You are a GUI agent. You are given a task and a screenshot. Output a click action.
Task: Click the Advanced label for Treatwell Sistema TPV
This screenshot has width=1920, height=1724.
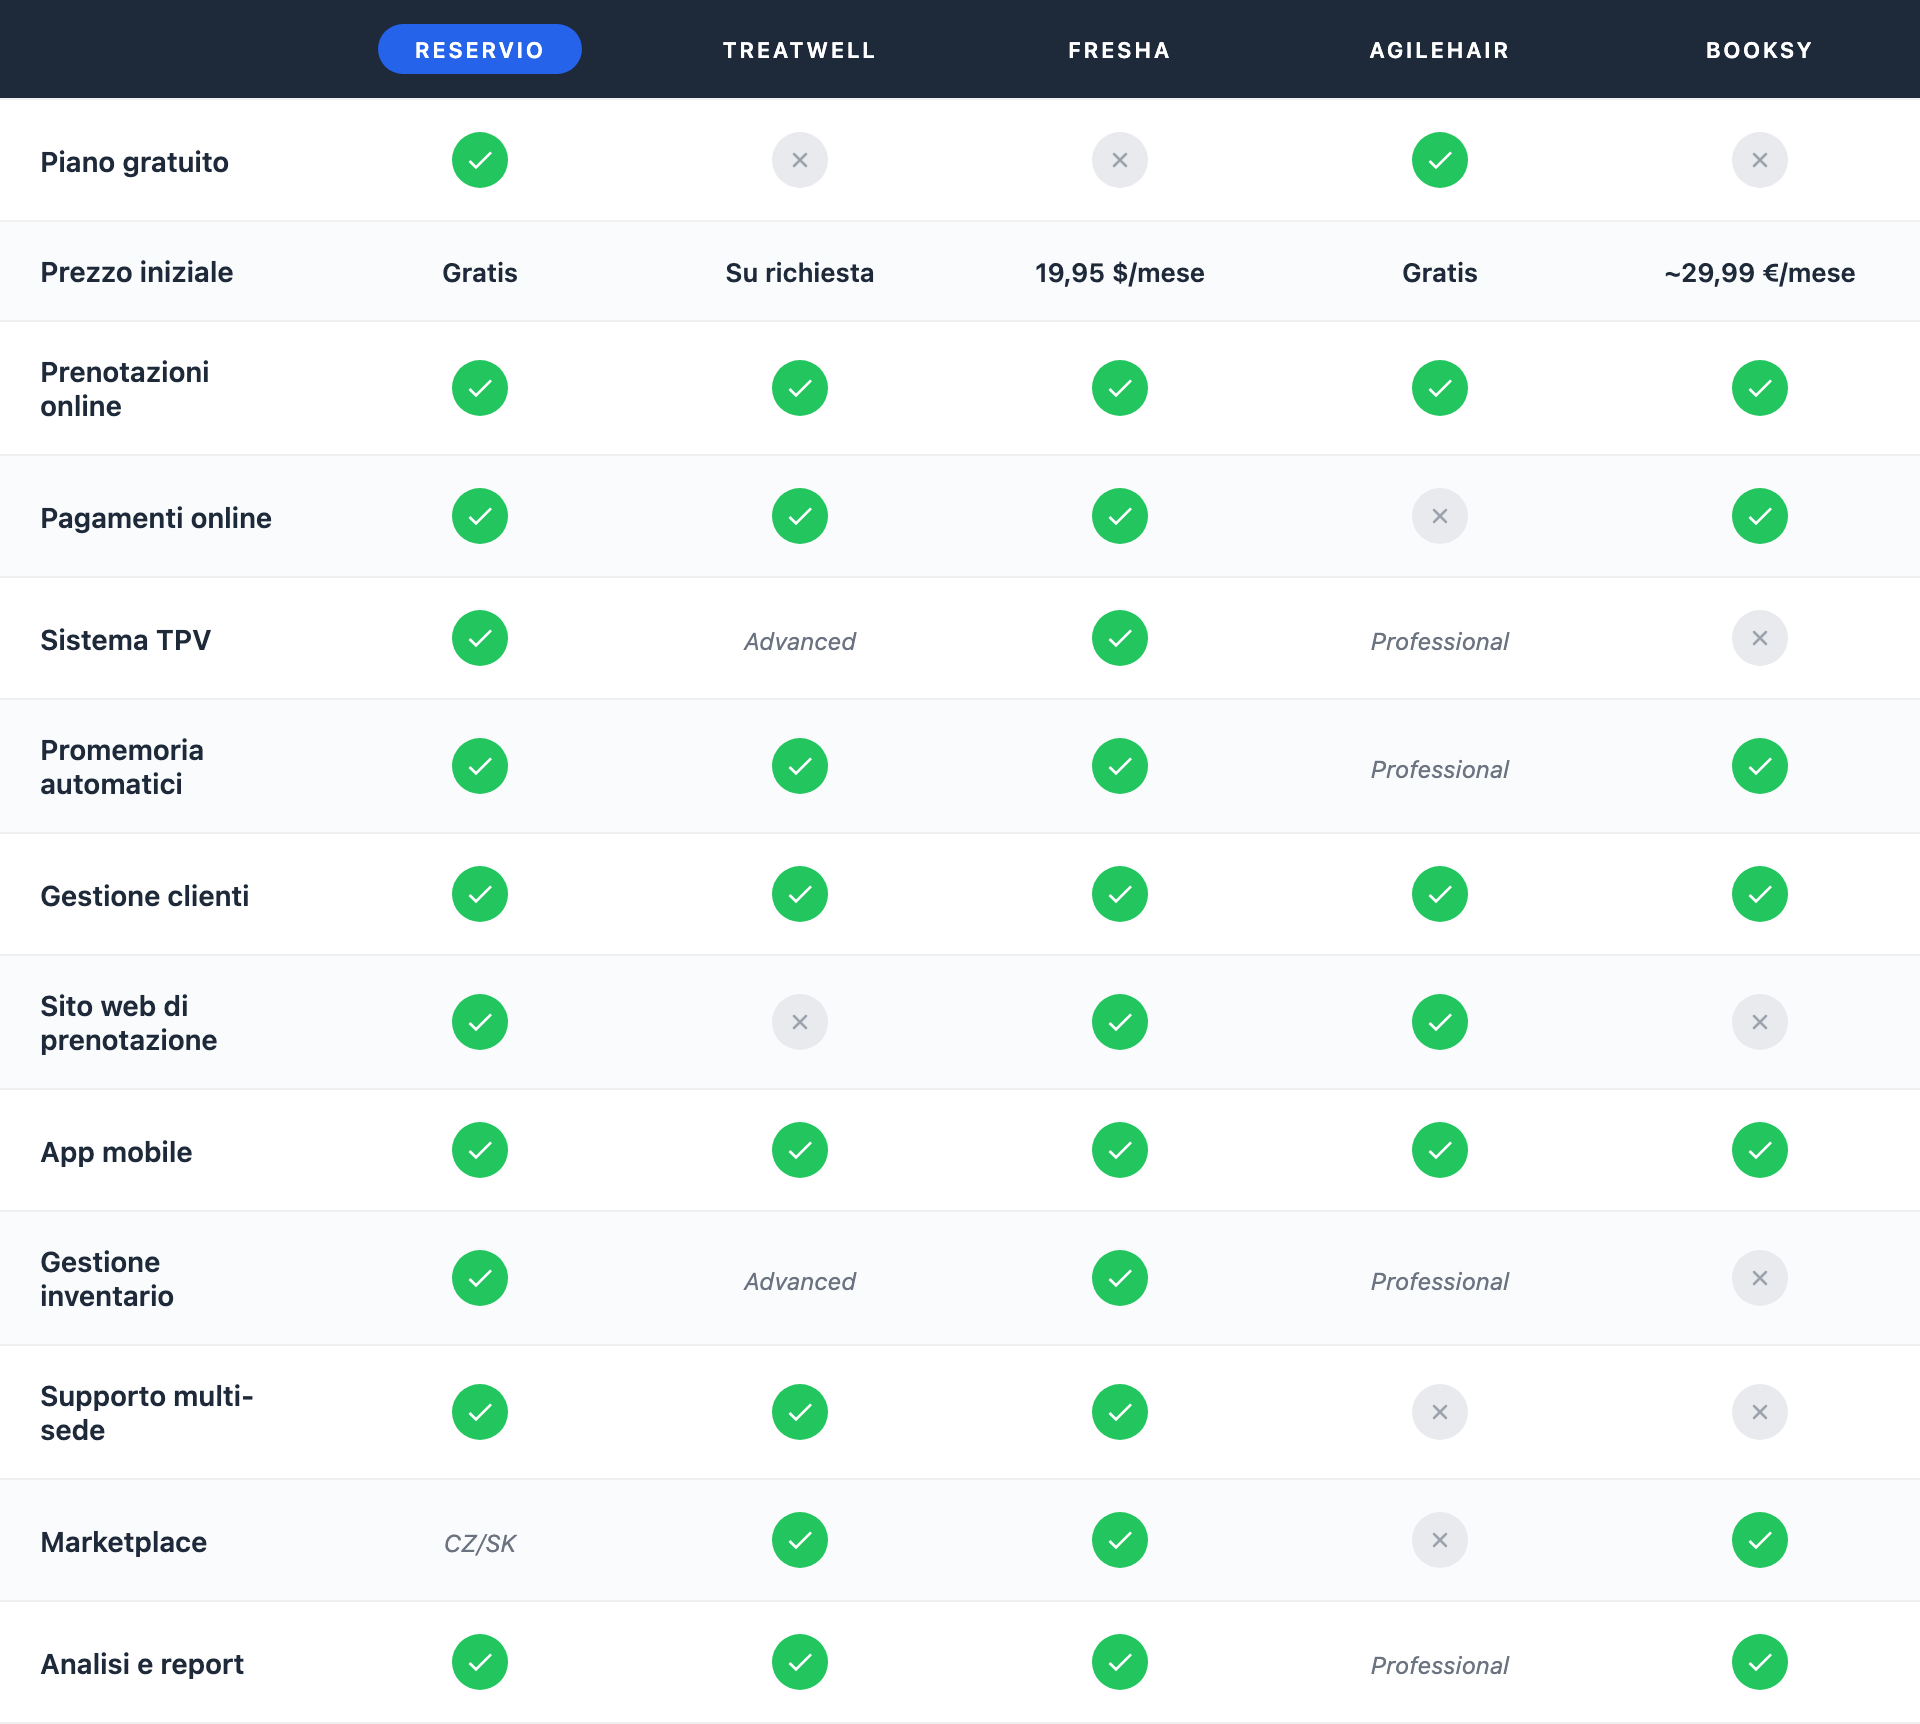pos(799,641)
